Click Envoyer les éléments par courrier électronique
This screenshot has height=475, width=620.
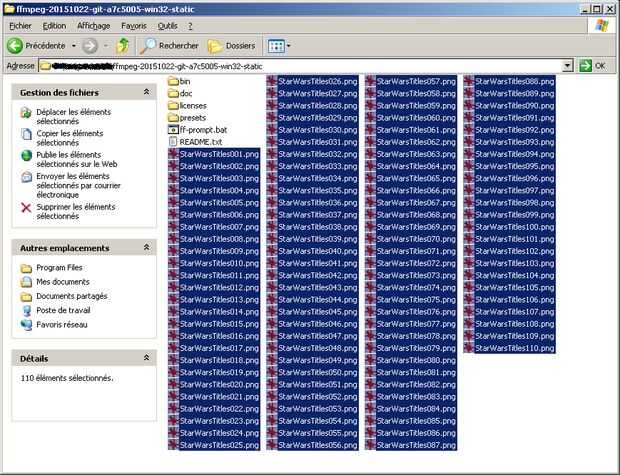(78, 185)
